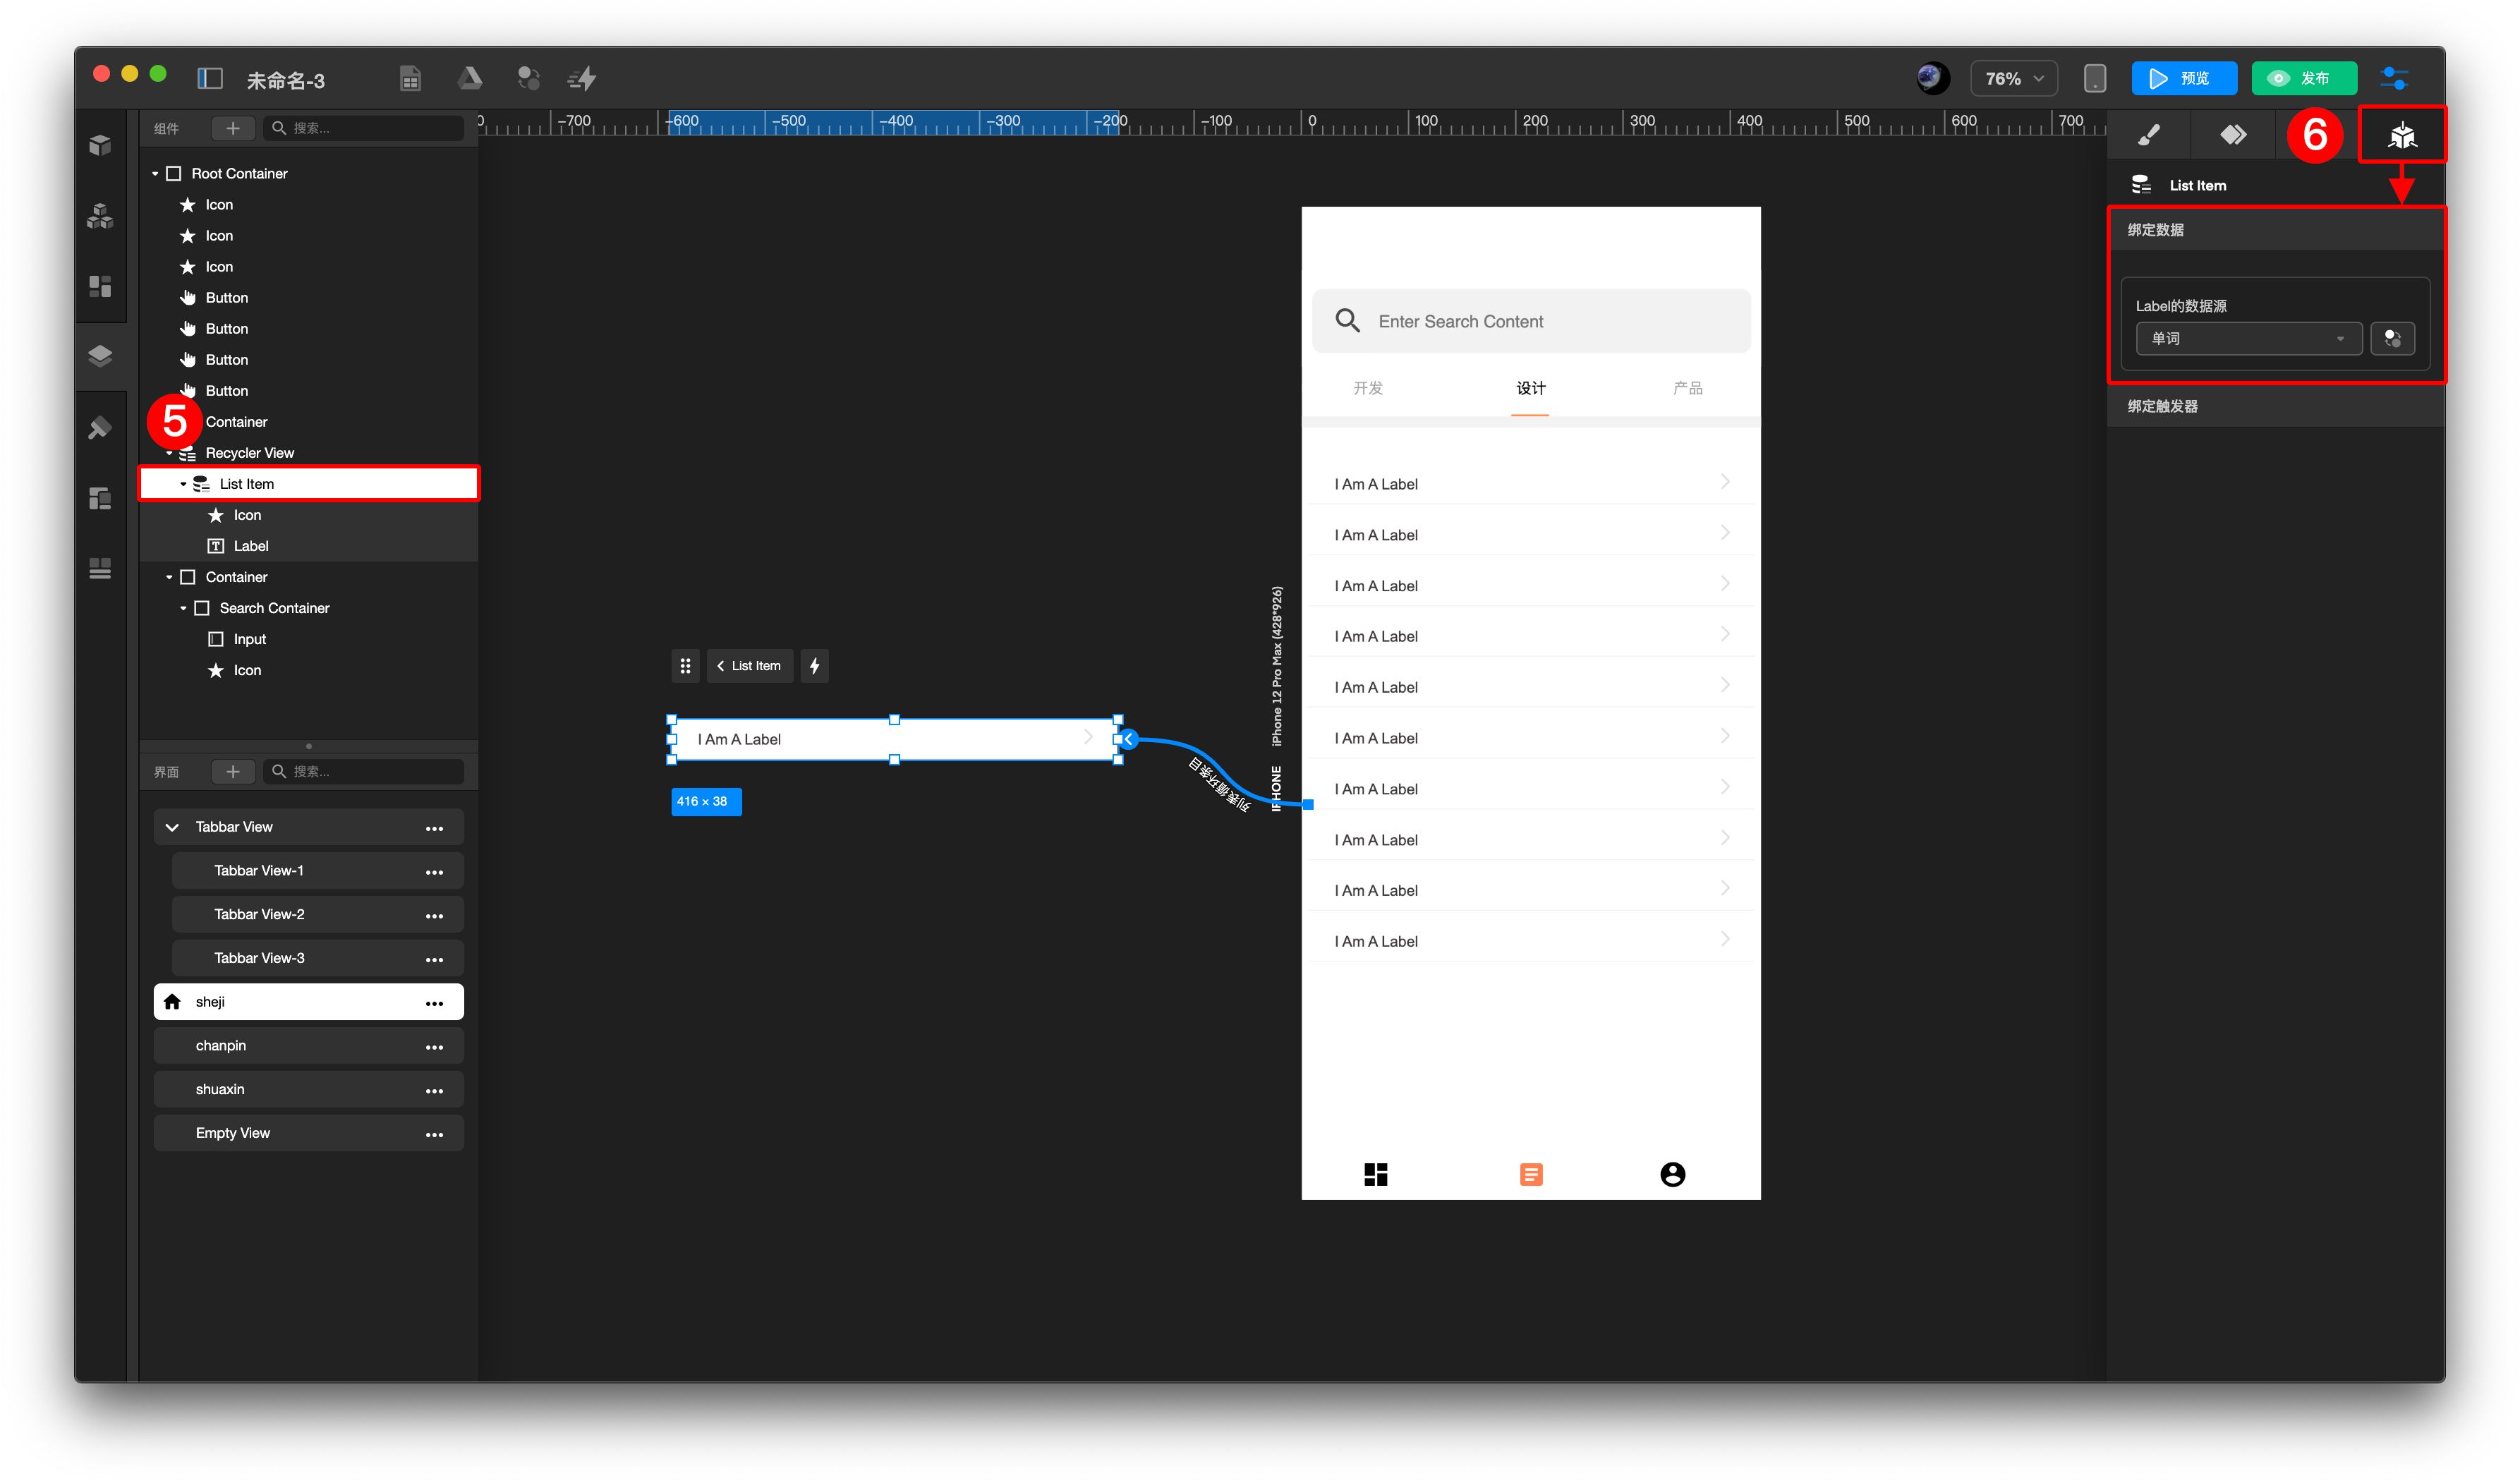2520x1480 pixels.
Task: Focus the screens search field
Action: point(364,771)
